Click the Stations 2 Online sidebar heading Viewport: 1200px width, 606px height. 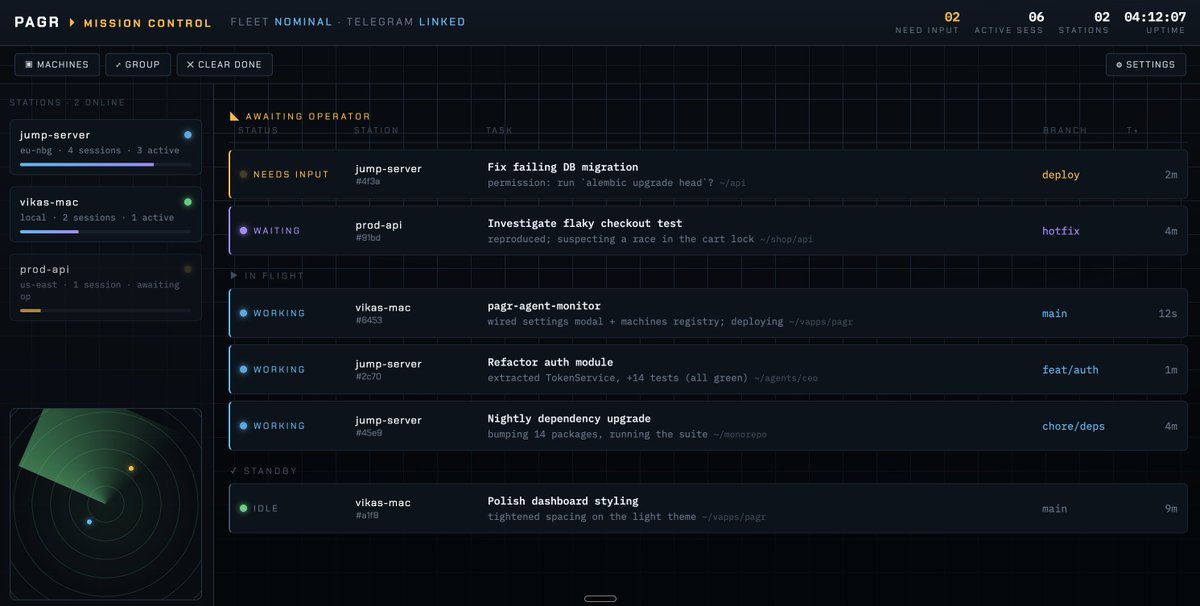(x=67, y=102)
